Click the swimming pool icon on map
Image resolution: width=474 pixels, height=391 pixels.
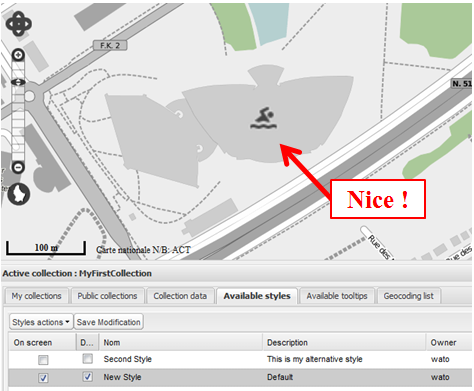pyautogui.click(x=264, y=118)
